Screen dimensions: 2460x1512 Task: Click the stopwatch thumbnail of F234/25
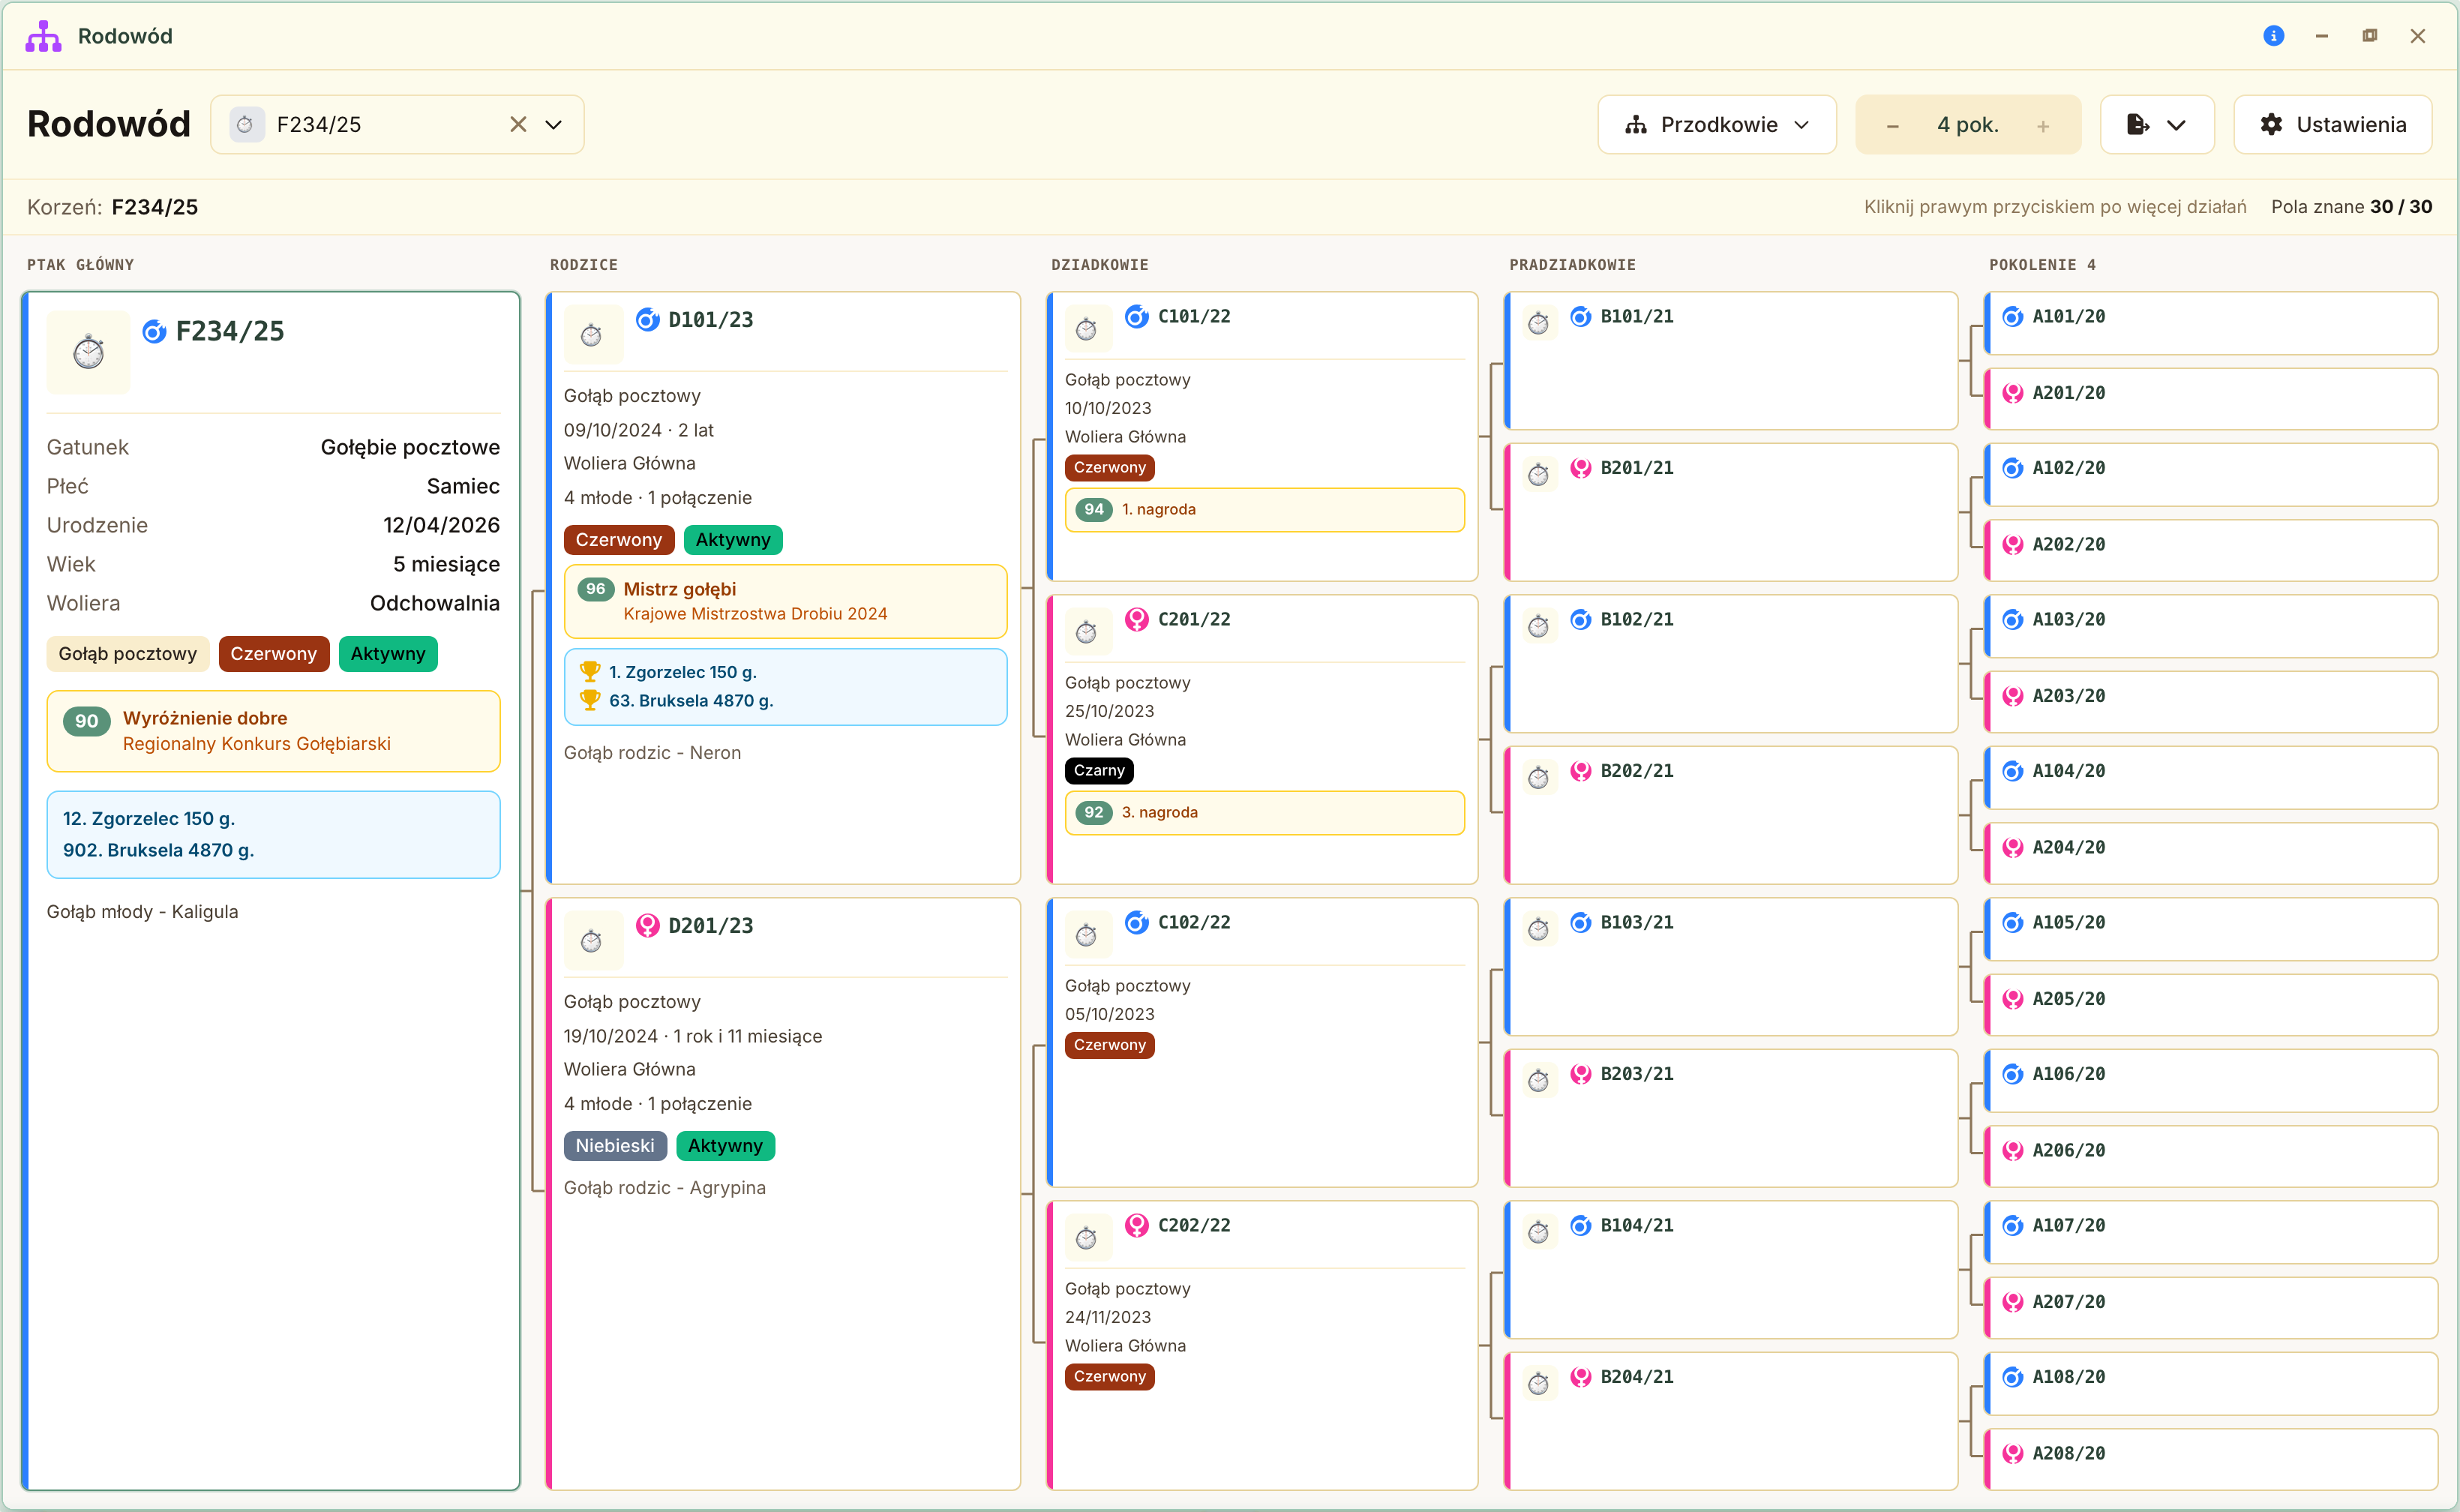point(88,352)
